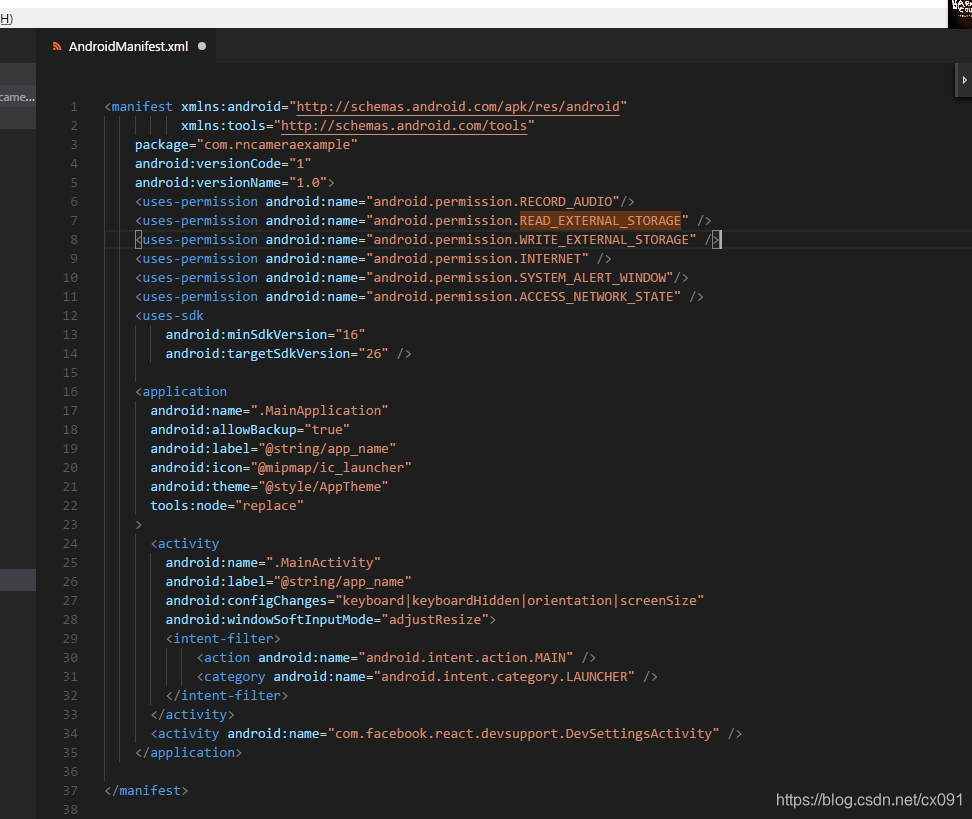
Task: Click the RECORD_AUDIO permission text
Action: point(566,201)
